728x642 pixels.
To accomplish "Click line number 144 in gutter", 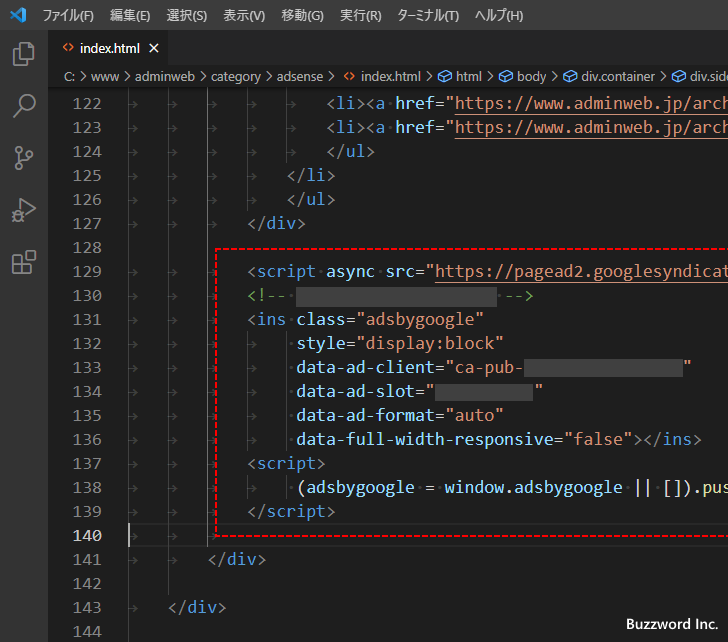I will click(x=87, y=632).
